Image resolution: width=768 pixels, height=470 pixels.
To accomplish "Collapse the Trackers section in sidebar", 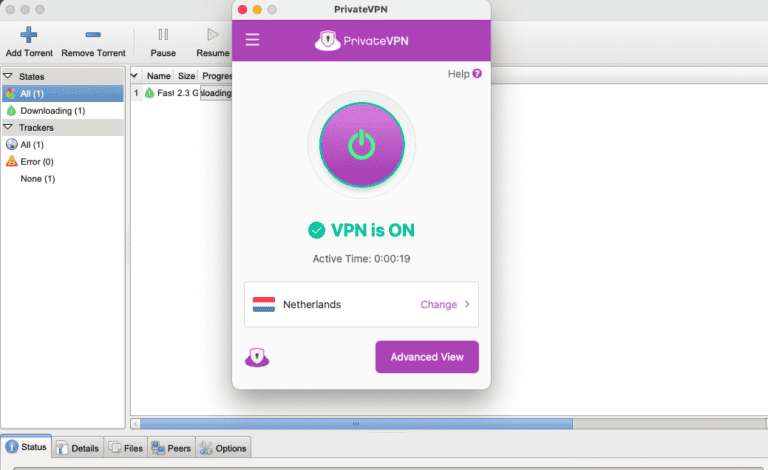I will tap(8, 127).
